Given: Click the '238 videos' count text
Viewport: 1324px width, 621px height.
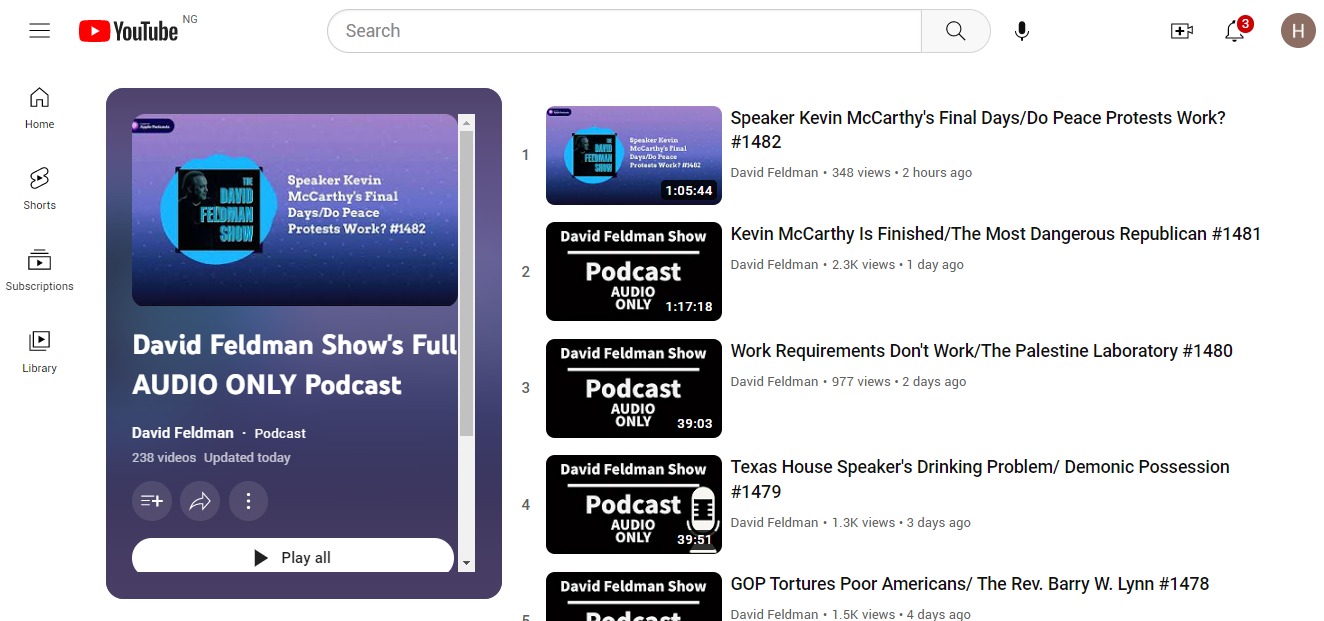Looking at the screenshot, I should click(x=164, y=457).
